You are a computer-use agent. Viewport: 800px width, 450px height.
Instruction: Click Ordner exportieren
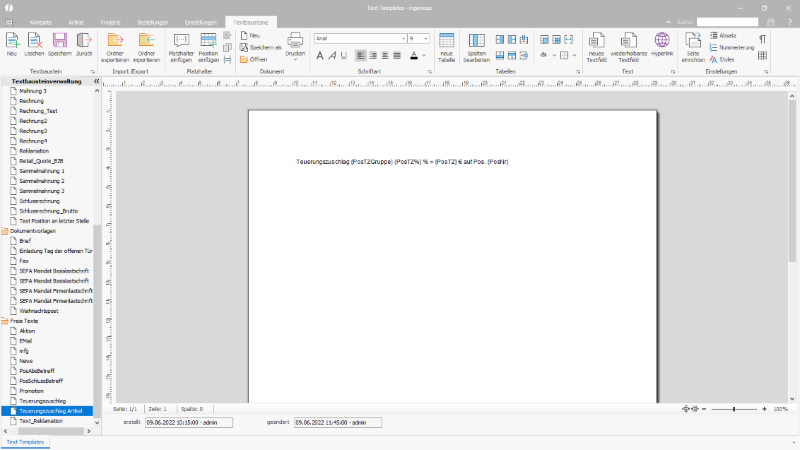115,47
